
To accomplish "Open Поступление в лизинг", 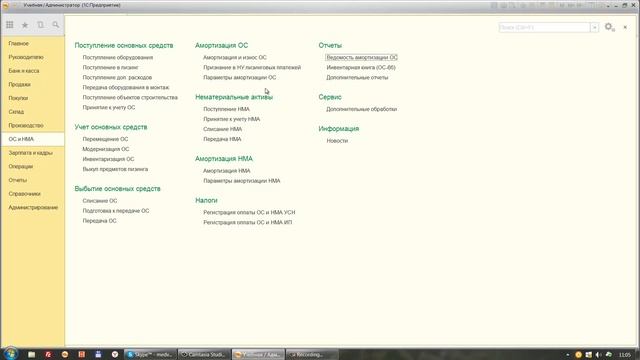I will tap(111, 67).
